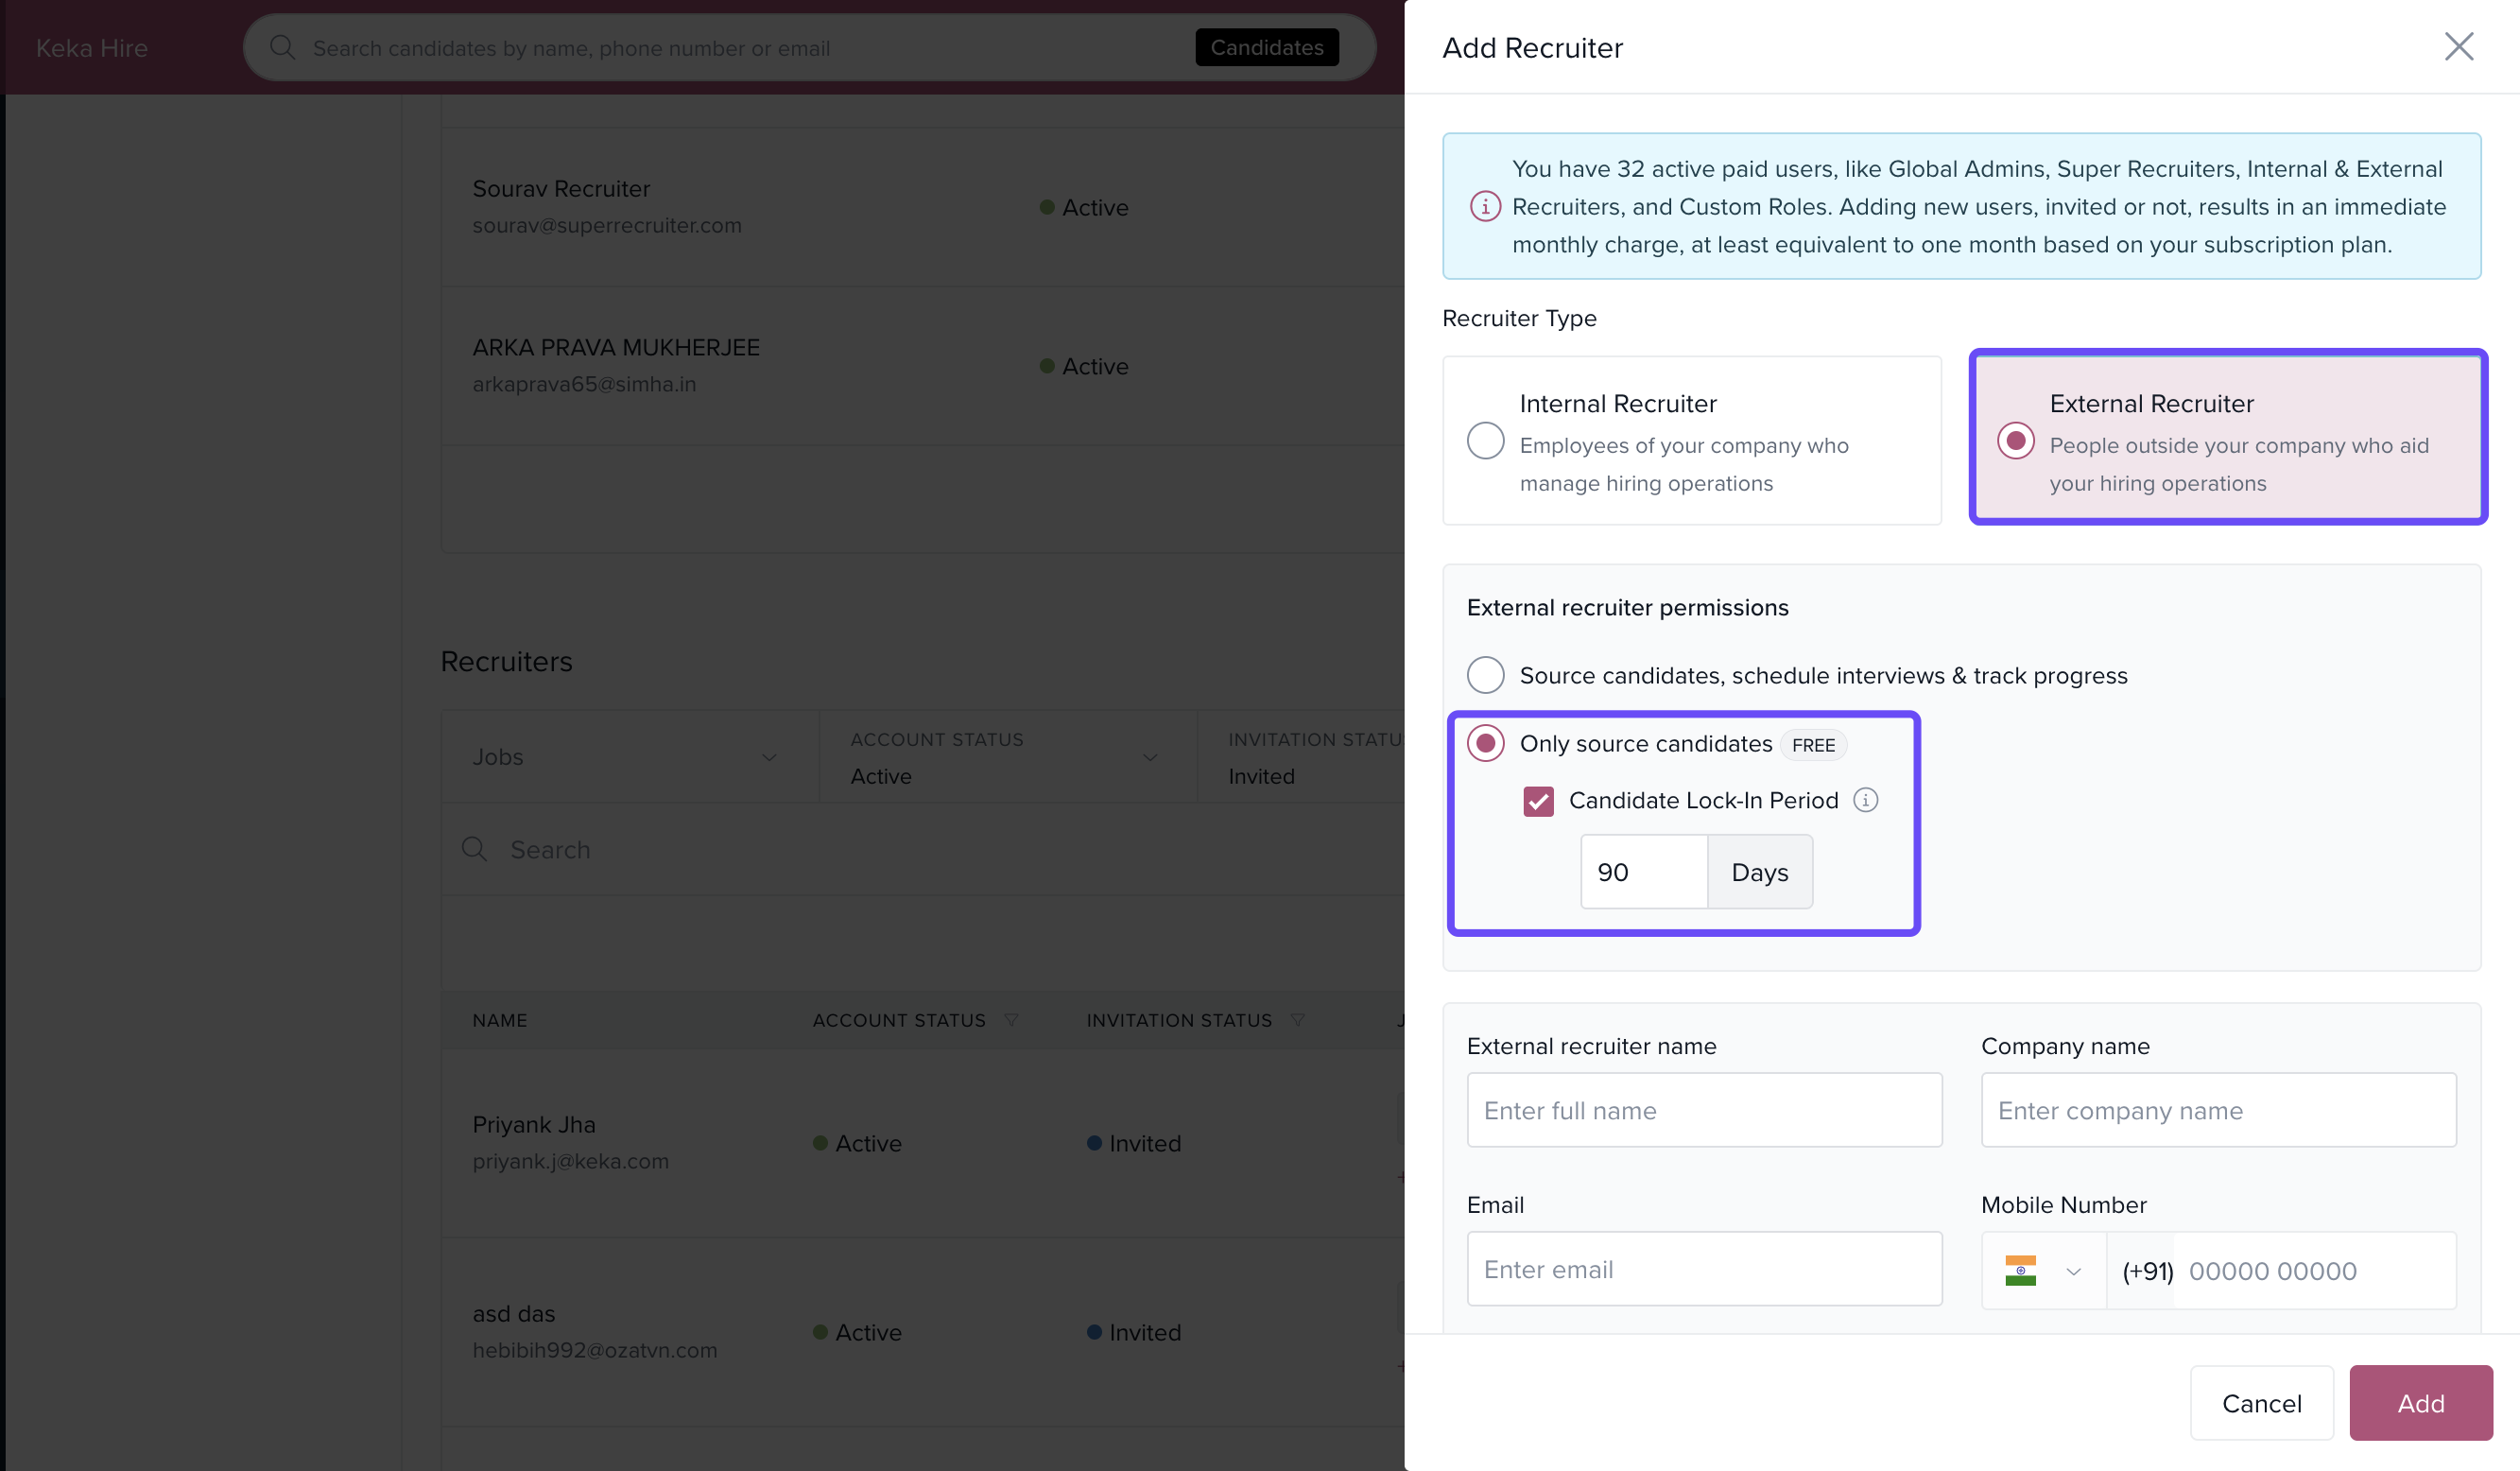Select the External Recruiter radio option
Screen dimensions: 2520x1471
pyautogui.click(x=2015, y=441)
